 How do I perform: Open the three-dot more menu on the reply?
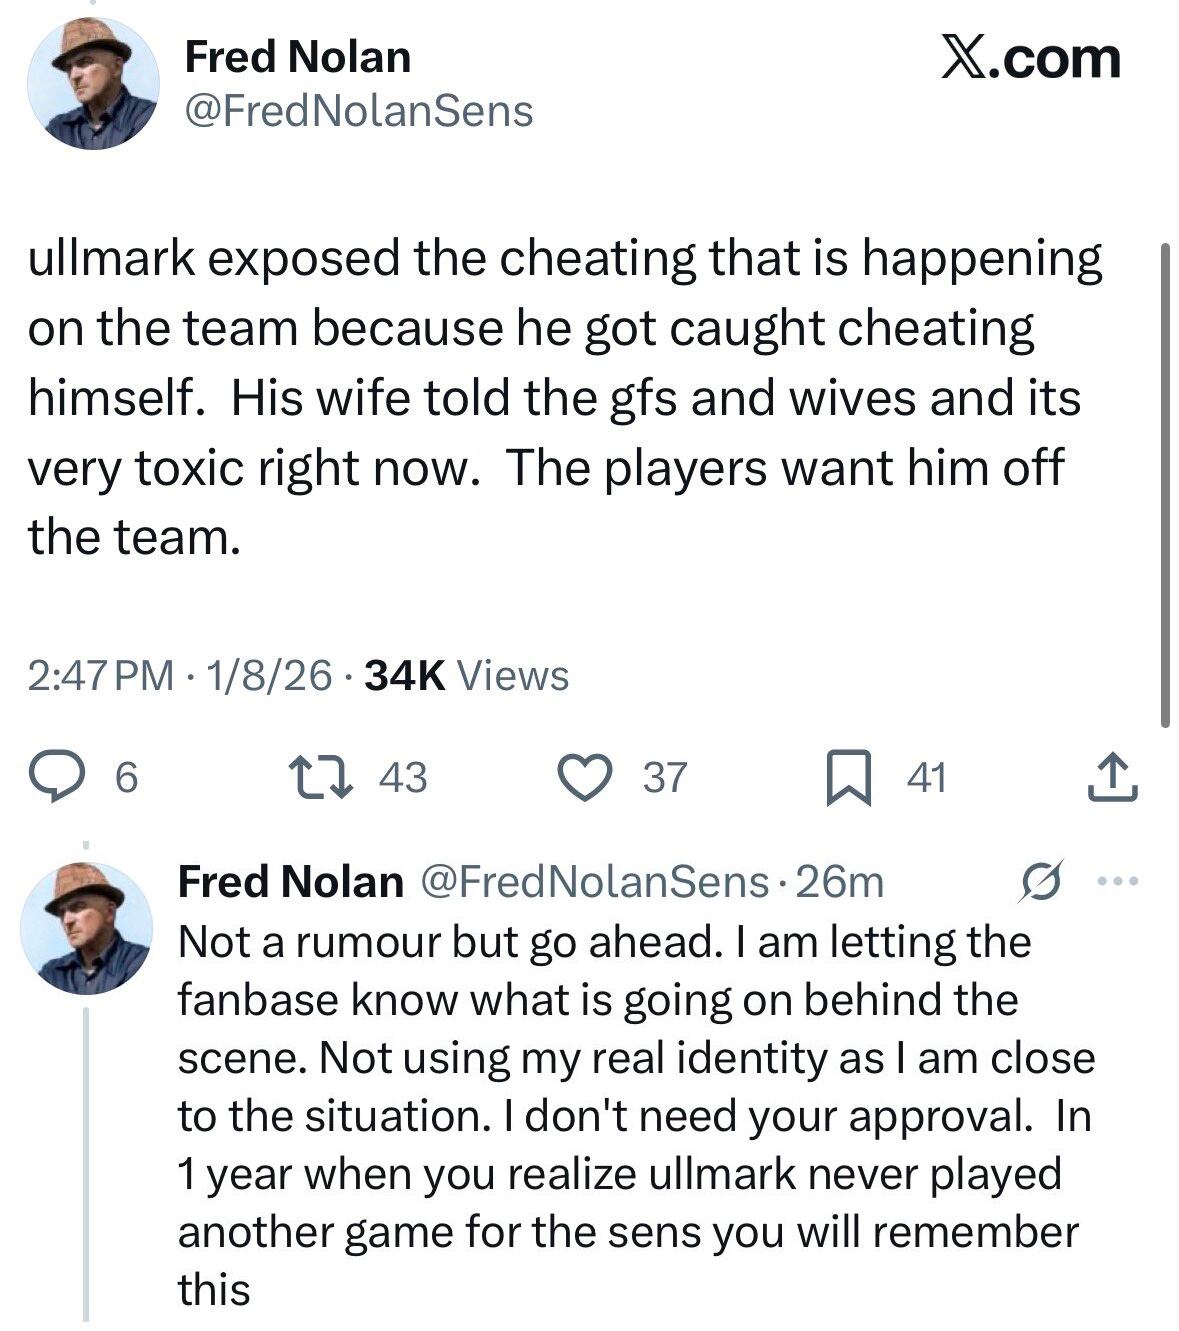click(x=1118, y=882)
